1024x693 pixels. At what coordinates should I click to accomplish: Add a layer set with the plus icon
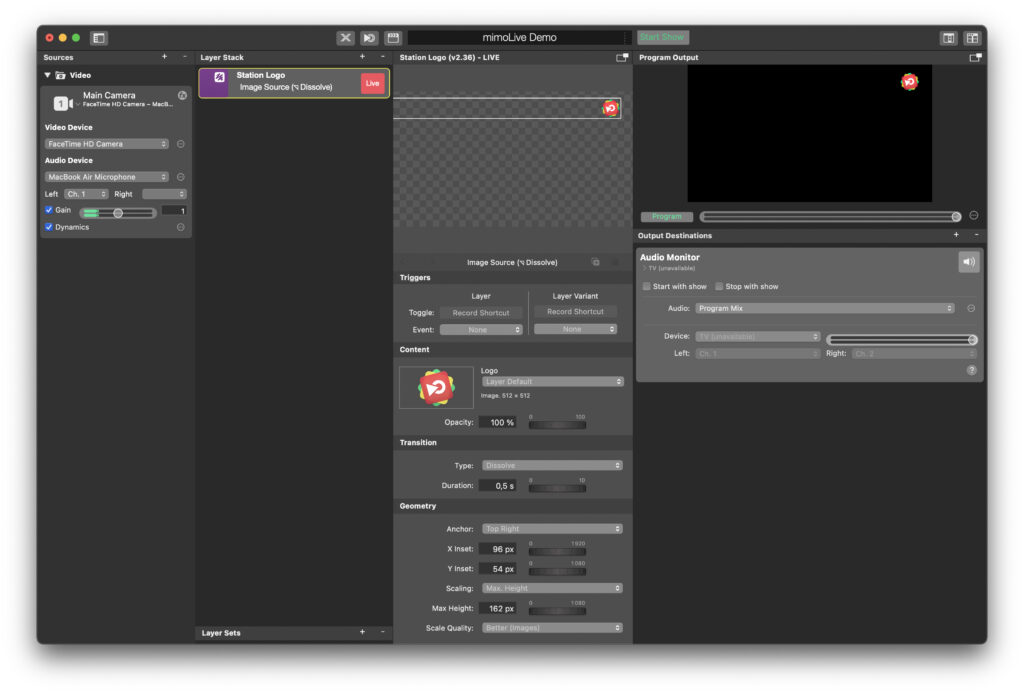[x=362, y=632]
